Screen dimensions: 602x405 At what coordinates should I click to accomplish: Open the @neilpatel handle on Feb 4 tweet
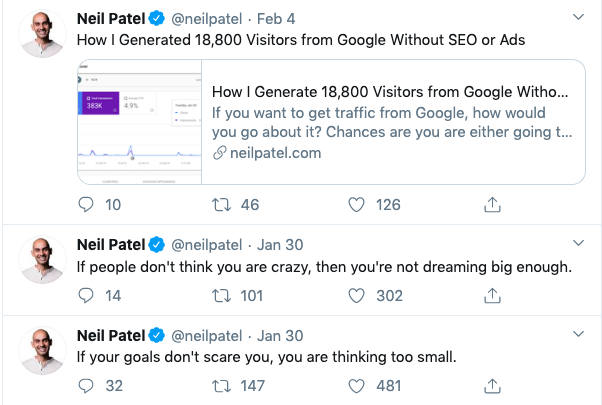click(207, 19)
